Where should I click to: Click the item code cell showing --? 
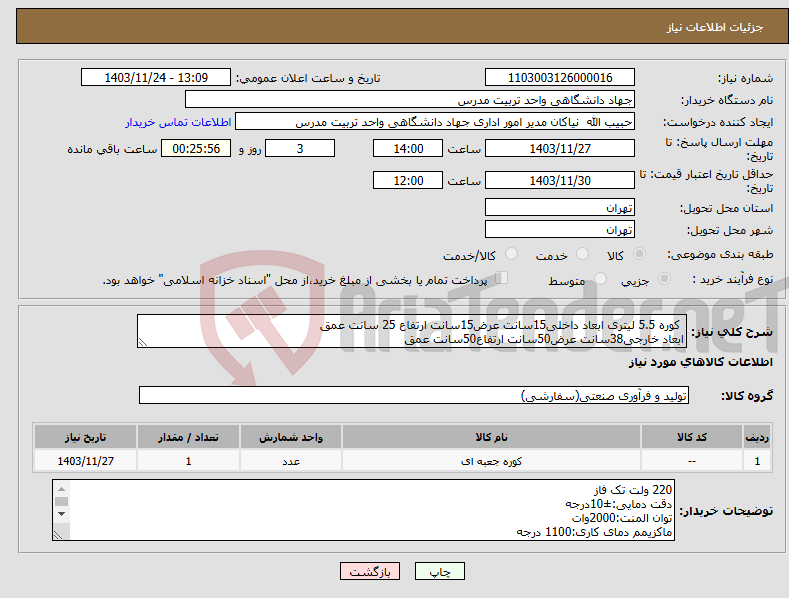(692, 461)
